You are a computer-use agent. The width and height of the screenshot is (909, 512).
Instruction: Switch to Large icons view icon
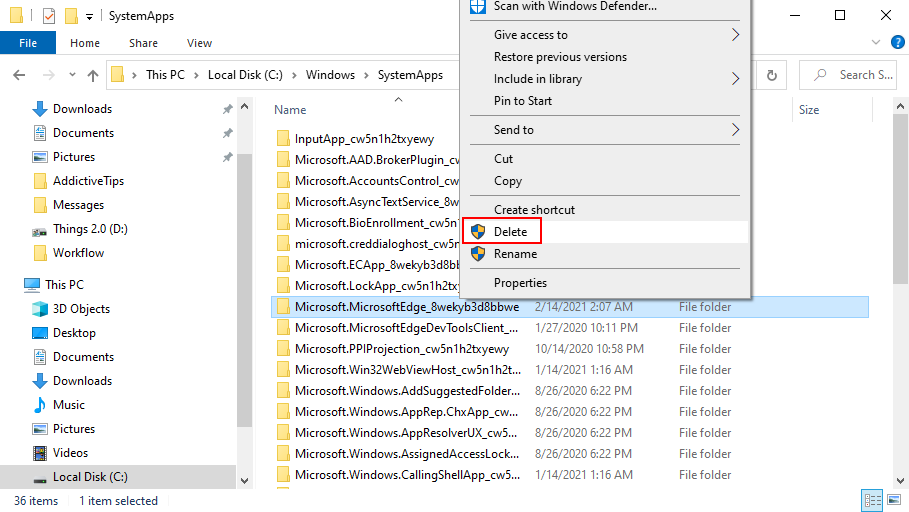click(x=894, y=500)
